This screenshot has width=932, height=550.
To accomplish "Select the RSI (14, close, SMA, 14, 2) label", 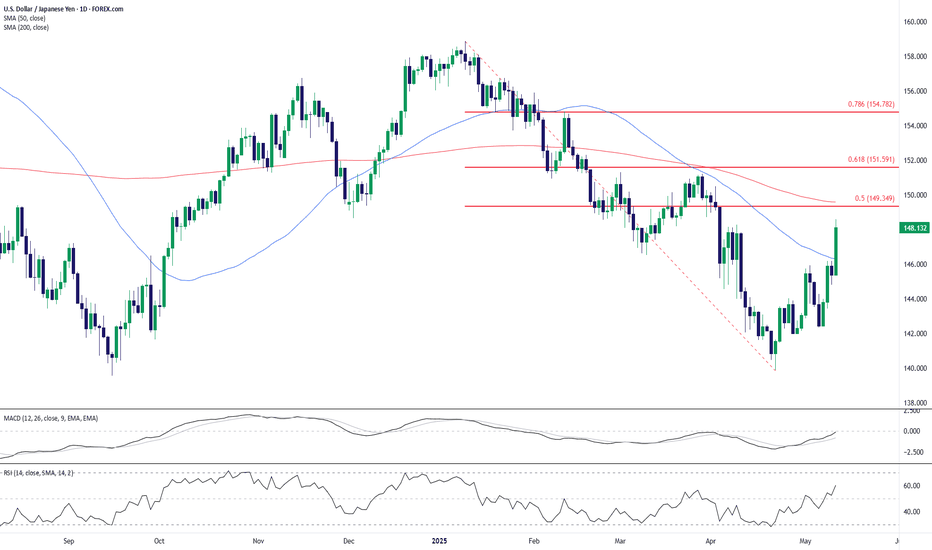I will (x=39, y=473).
